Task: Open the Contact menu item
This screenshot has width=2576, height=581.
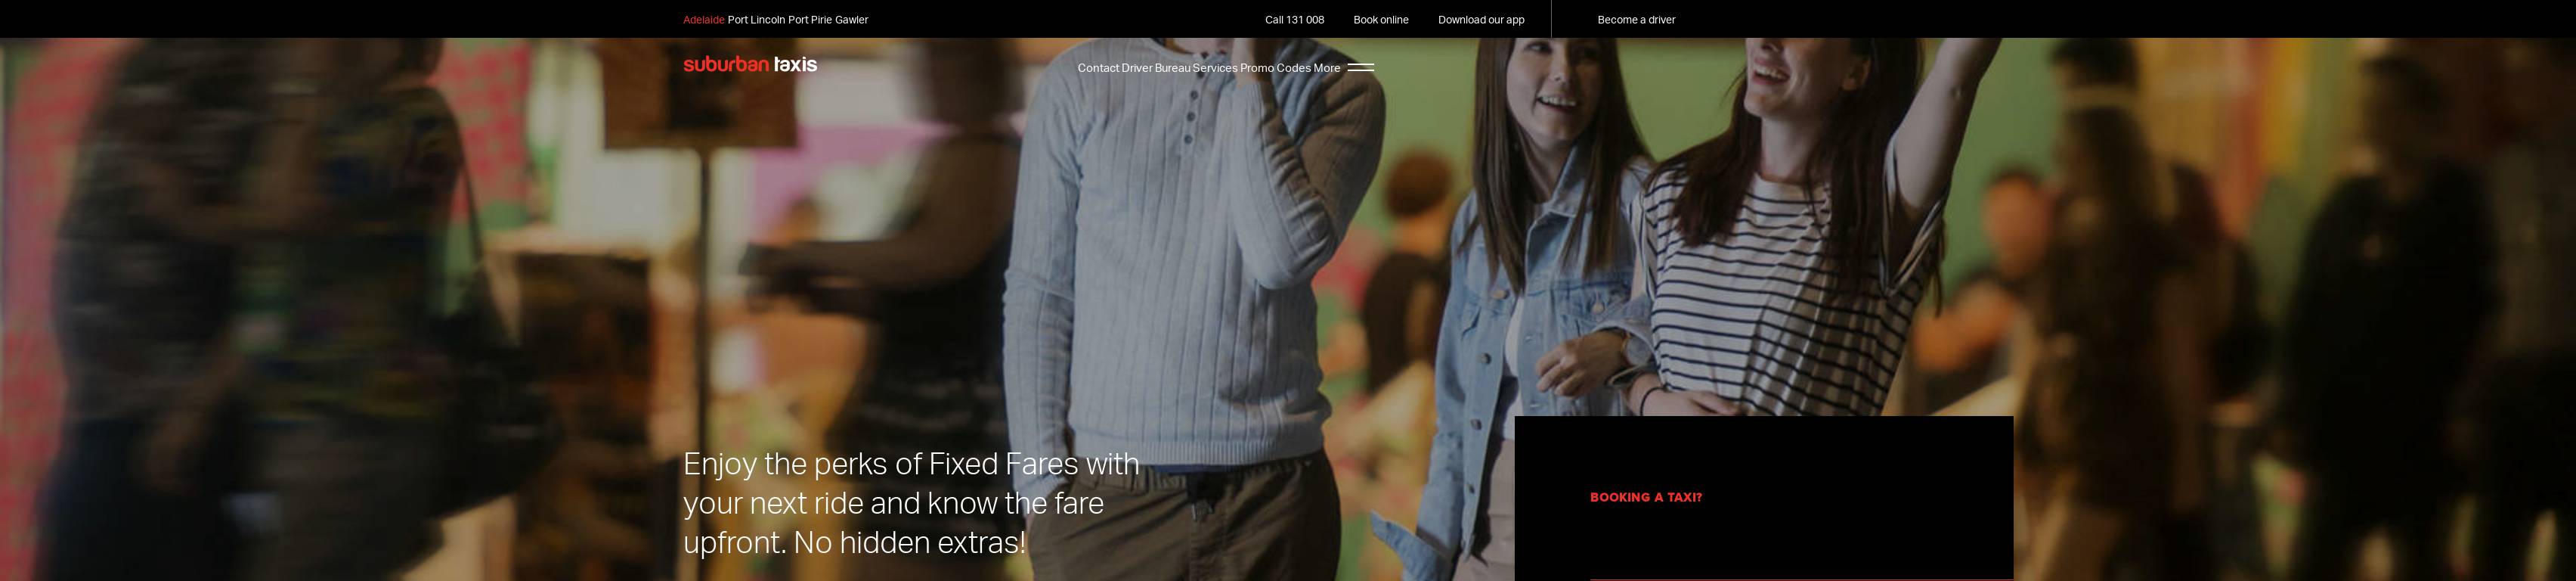Action: tap(1098, 68)
